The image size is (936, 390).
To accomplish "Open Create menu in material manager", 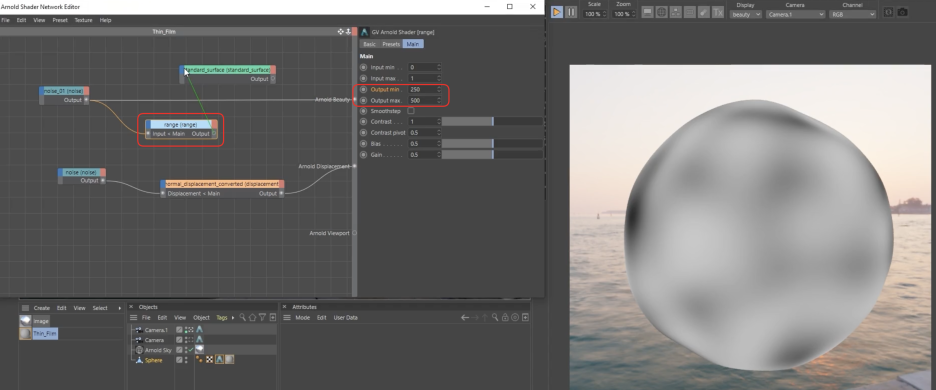I will pos(42,308).
